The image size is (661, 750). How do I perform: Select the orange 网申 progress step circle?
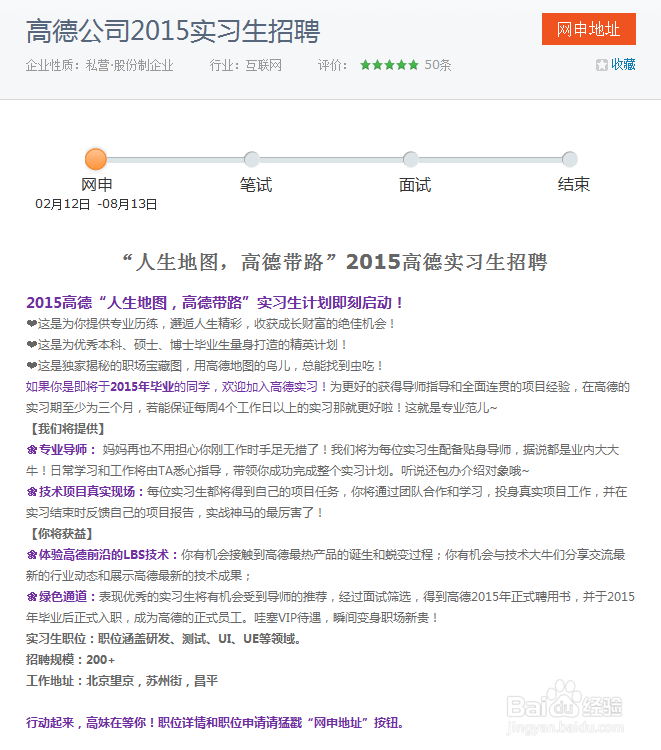[x=96, y=159]
